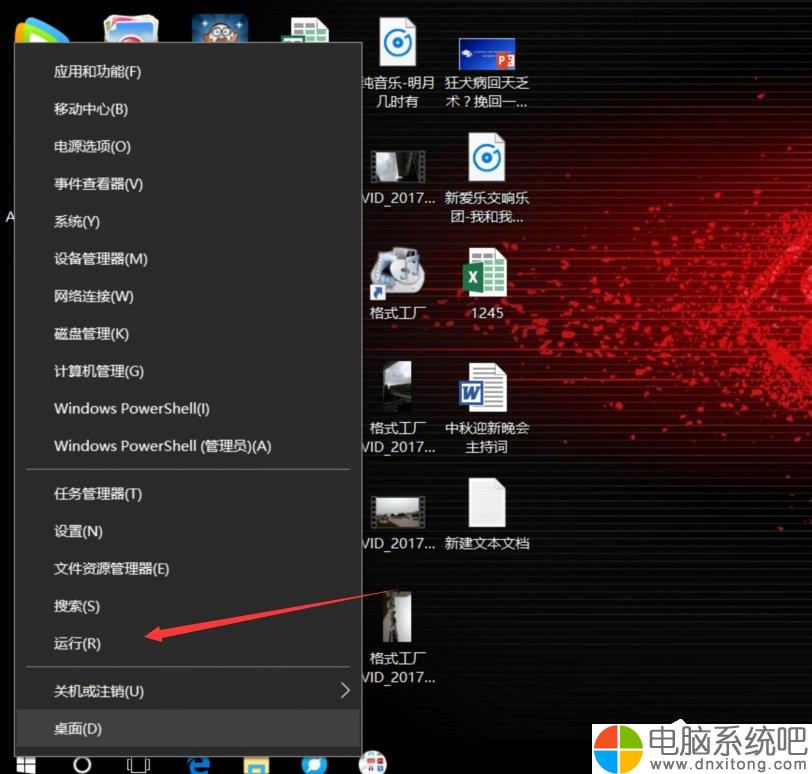Launch 事件查看器(V)
This screenshot has height=774, width=812.
188,184
